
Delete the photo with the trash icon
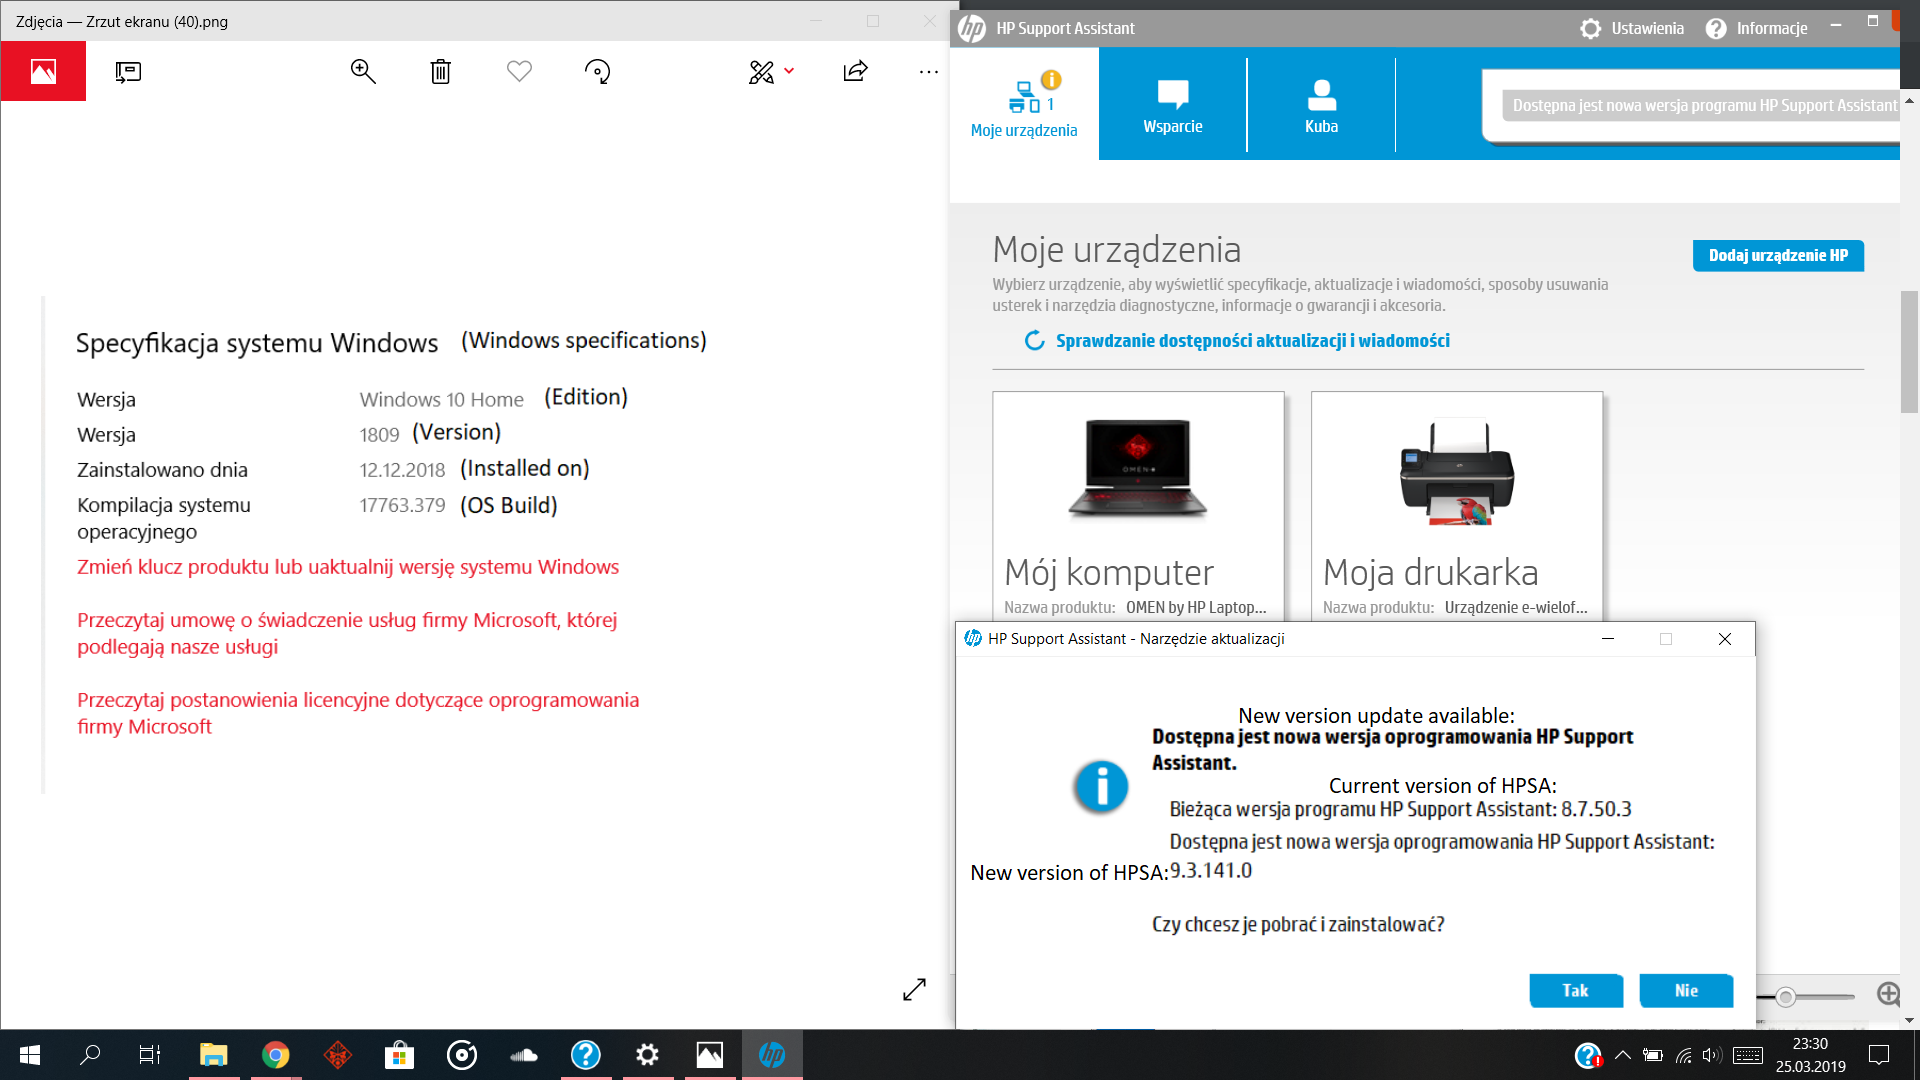coord(441,71)
